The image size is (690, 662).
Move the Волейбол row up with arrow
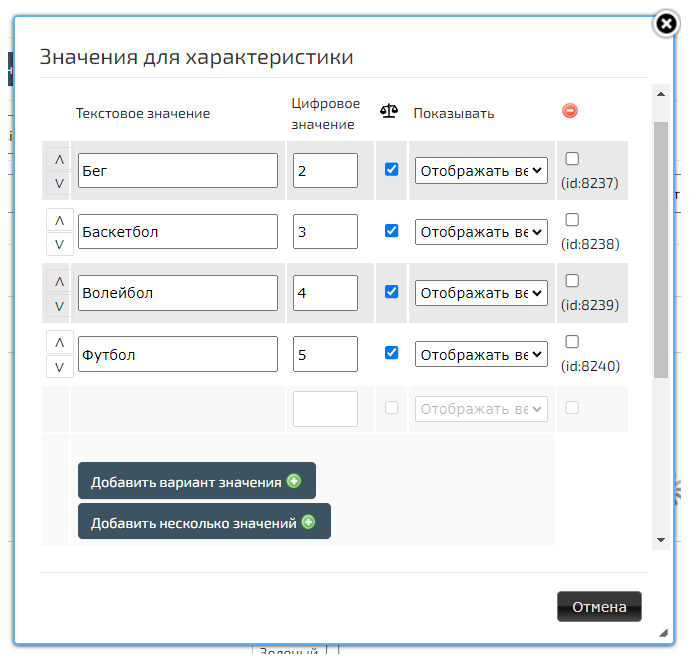pos(58,281)
